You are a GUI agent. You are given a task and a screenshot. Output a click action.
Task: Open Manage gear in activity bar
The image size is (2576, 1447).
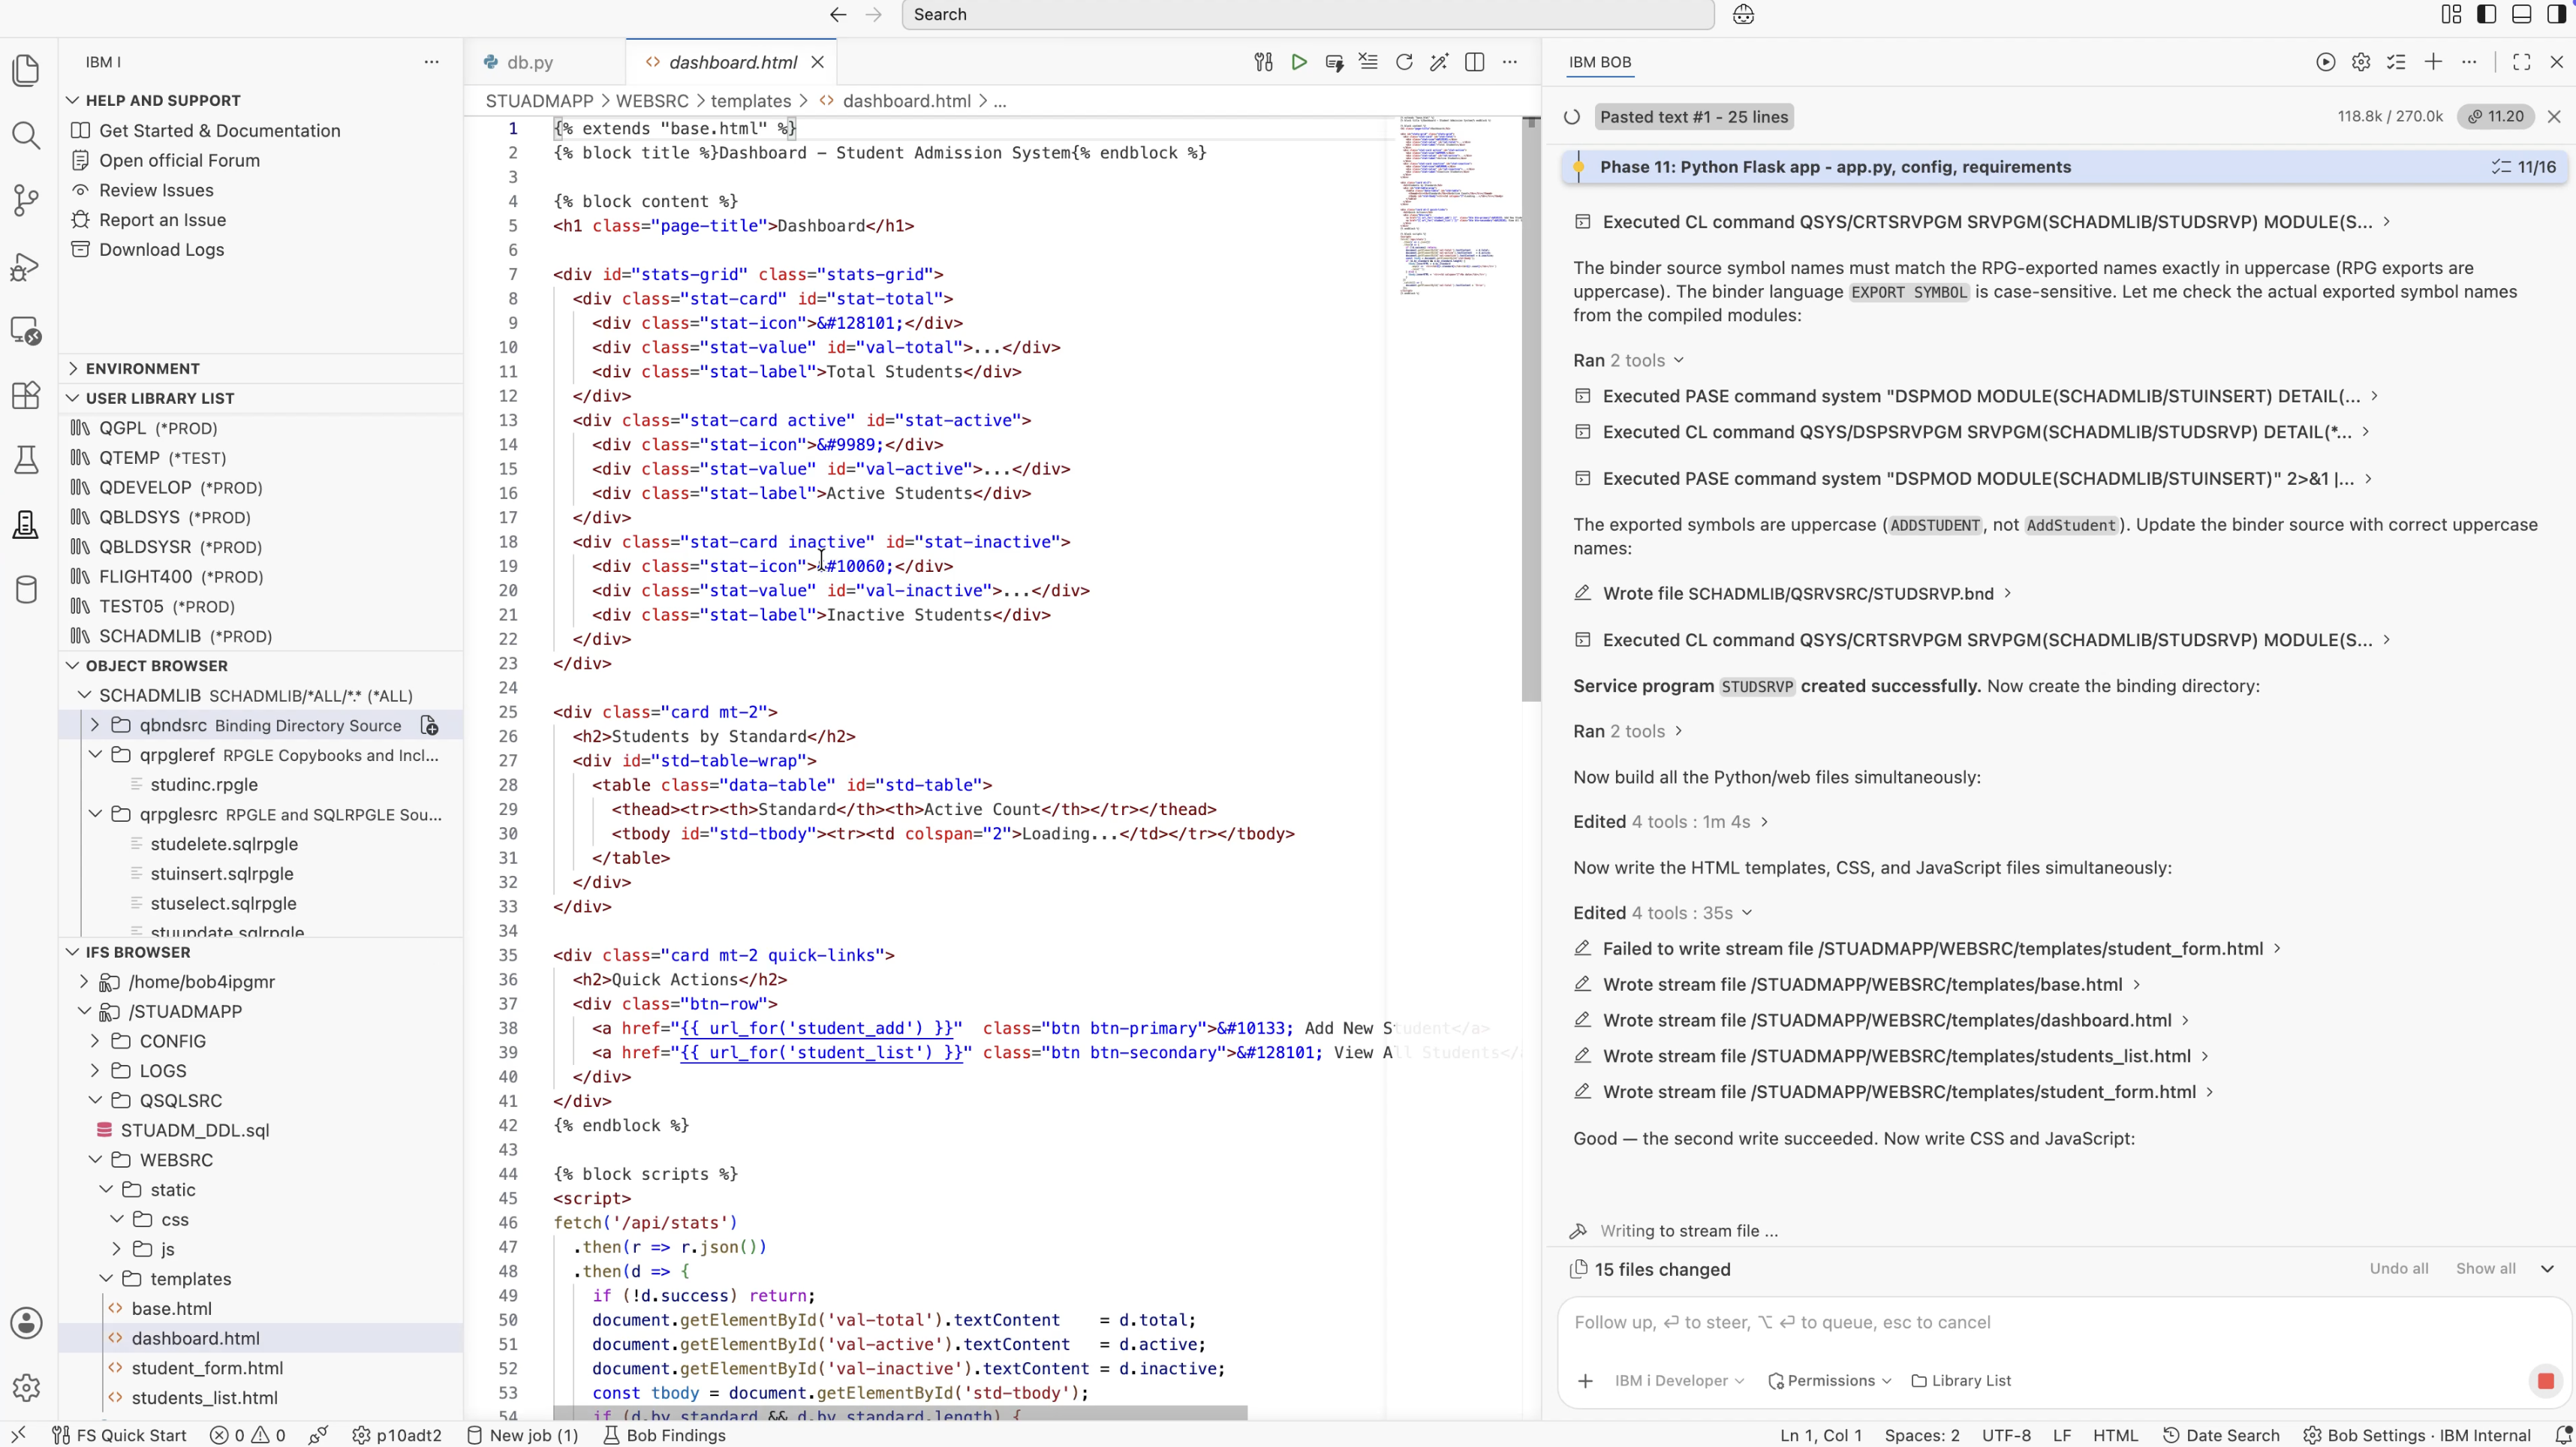coord(26,1387)
